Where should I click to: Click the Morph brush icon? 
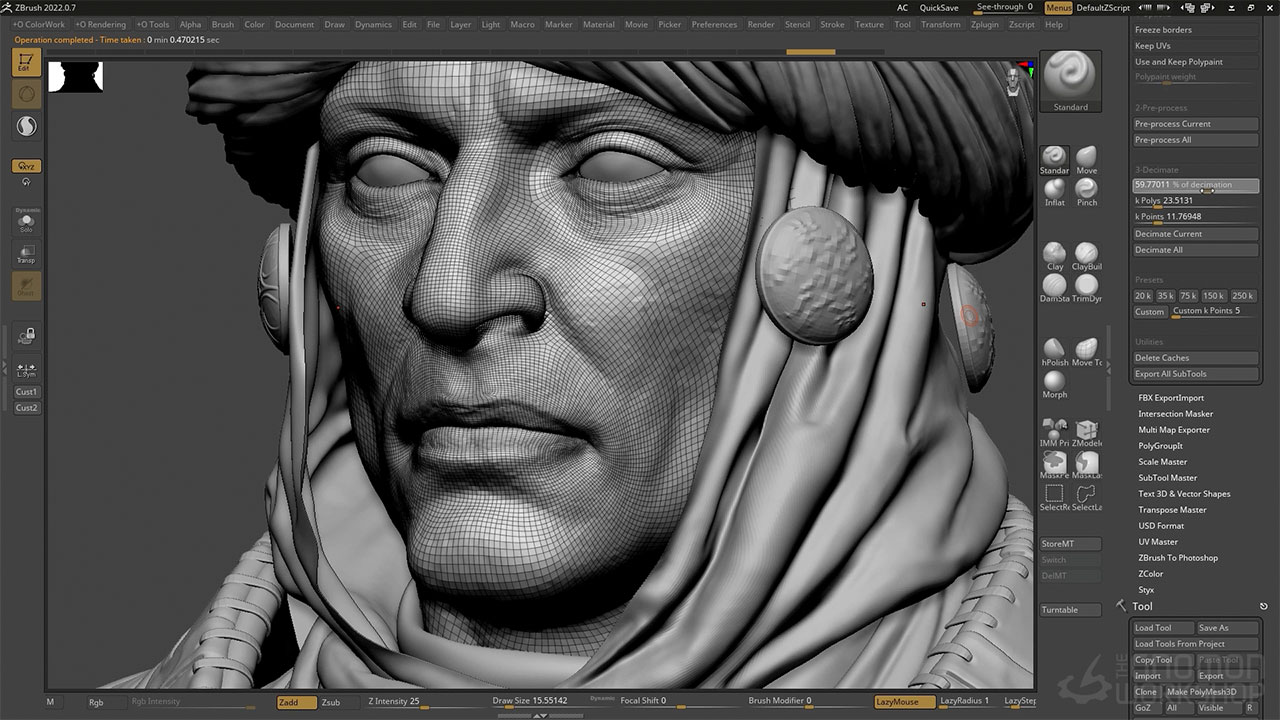click(x=1054, y=381)
